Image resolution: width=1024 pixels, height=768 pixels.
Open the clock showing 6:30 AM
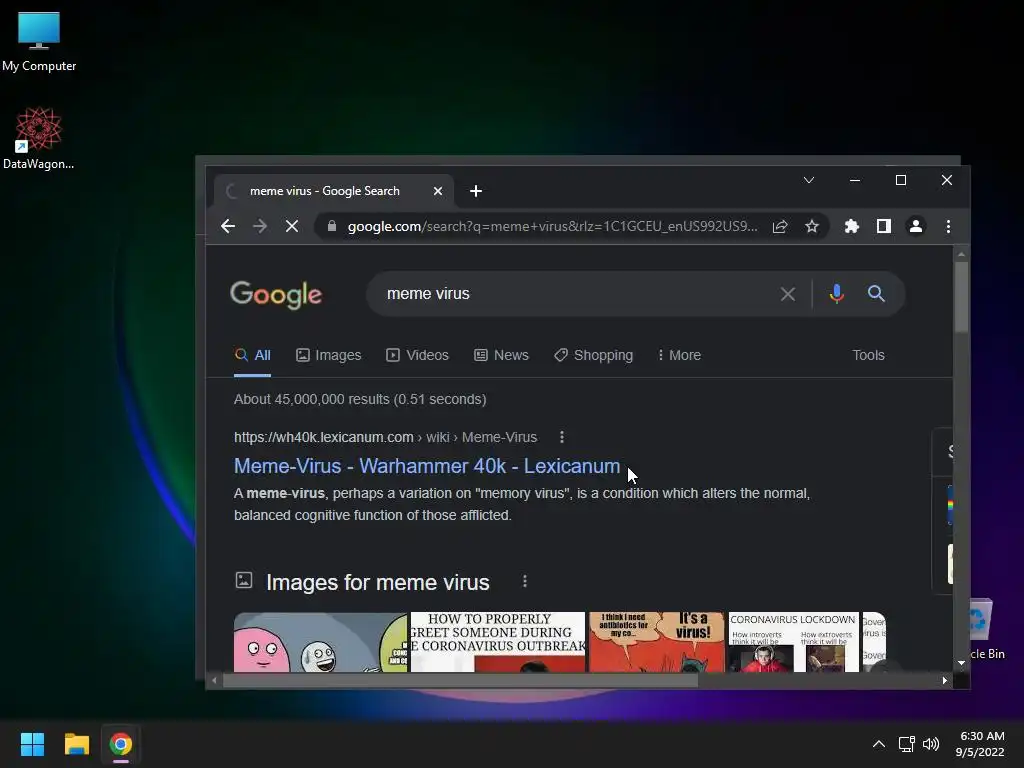tap(980, 744)
